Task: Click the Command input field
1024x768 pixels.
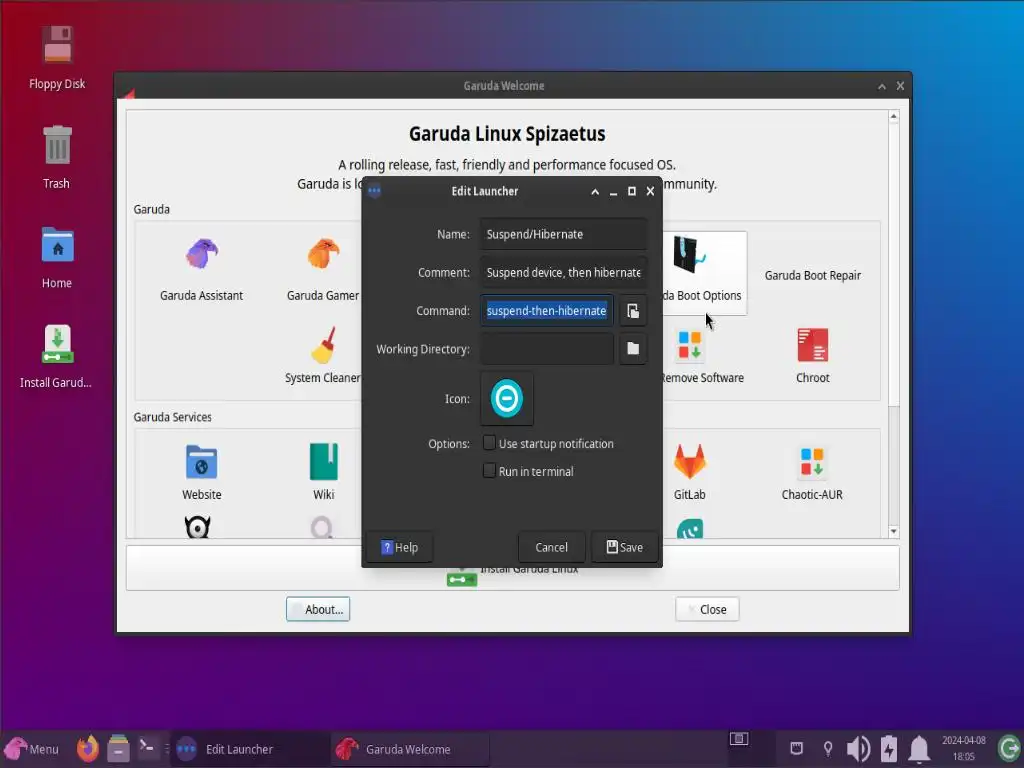Action: (547, 311)
